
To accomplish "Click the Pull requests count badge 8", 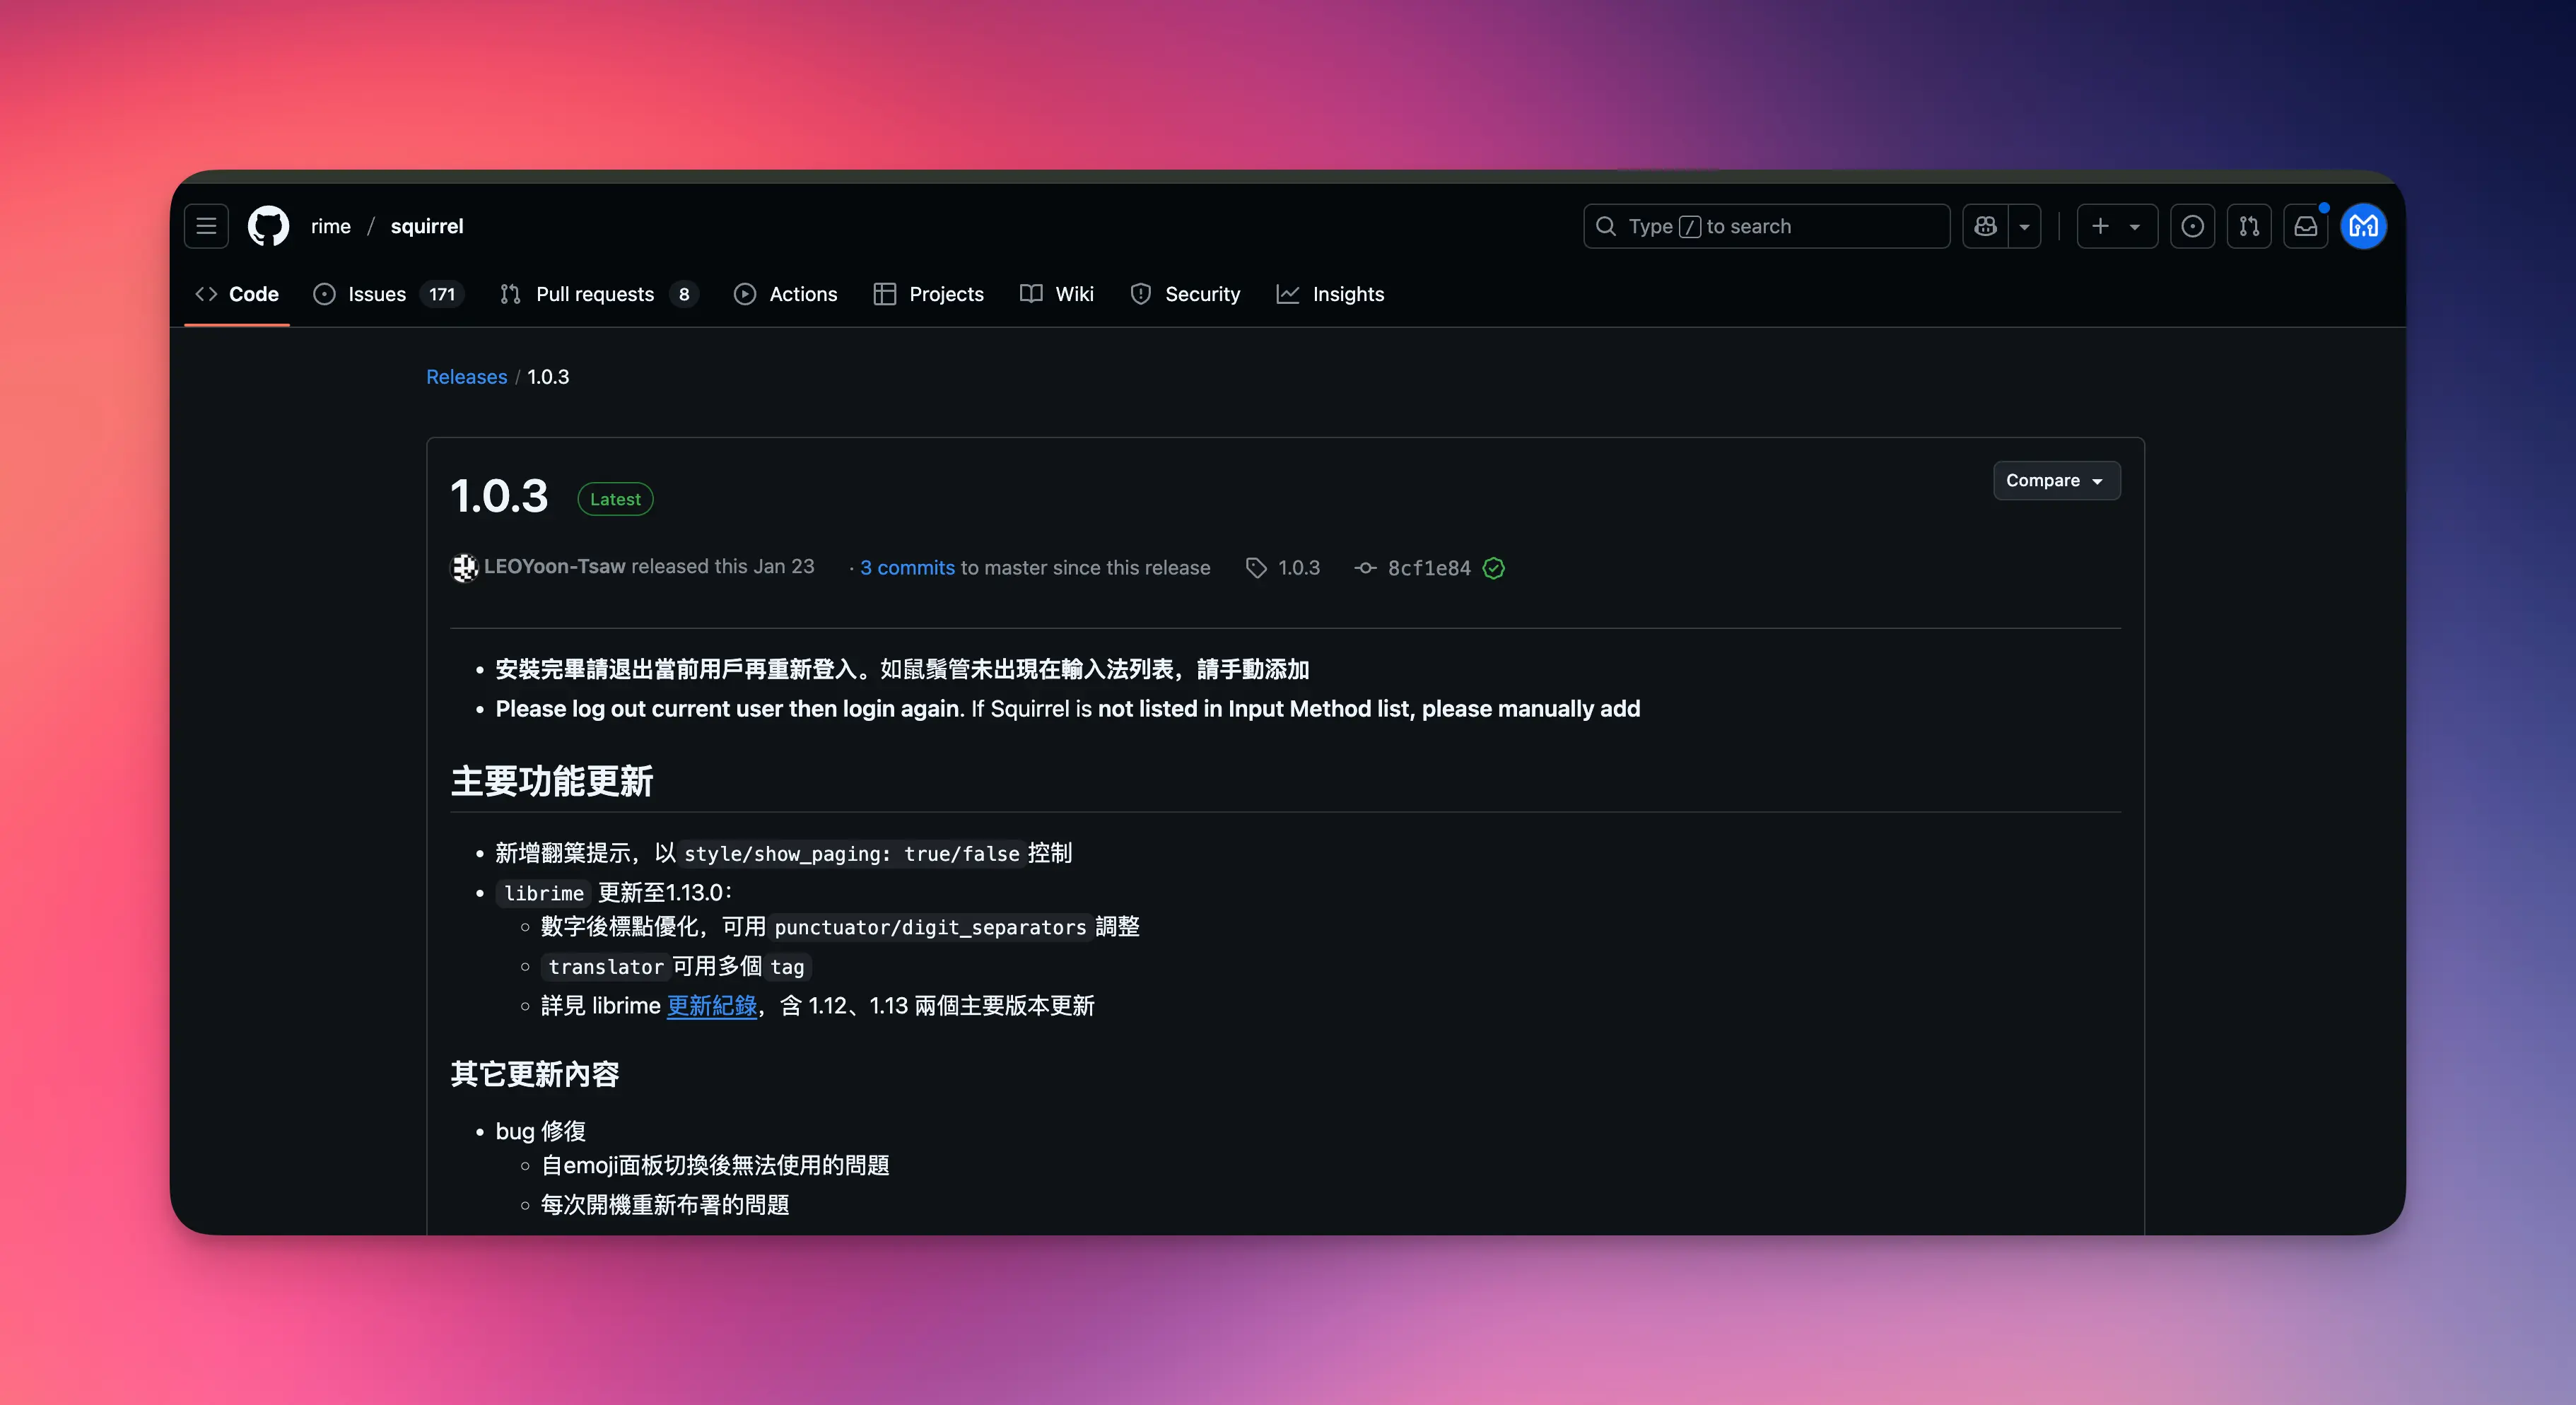I will [x=684, y=294].
